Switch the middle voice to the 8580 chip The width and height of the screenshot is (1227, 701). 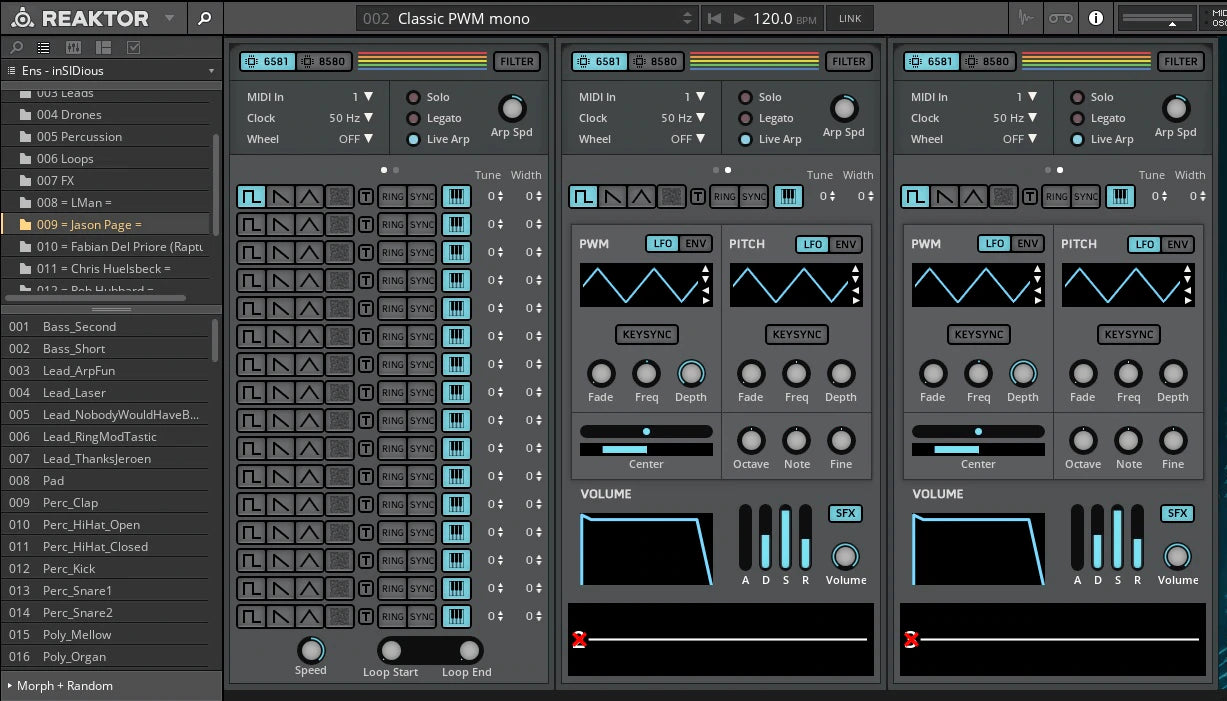coord(656,61)
